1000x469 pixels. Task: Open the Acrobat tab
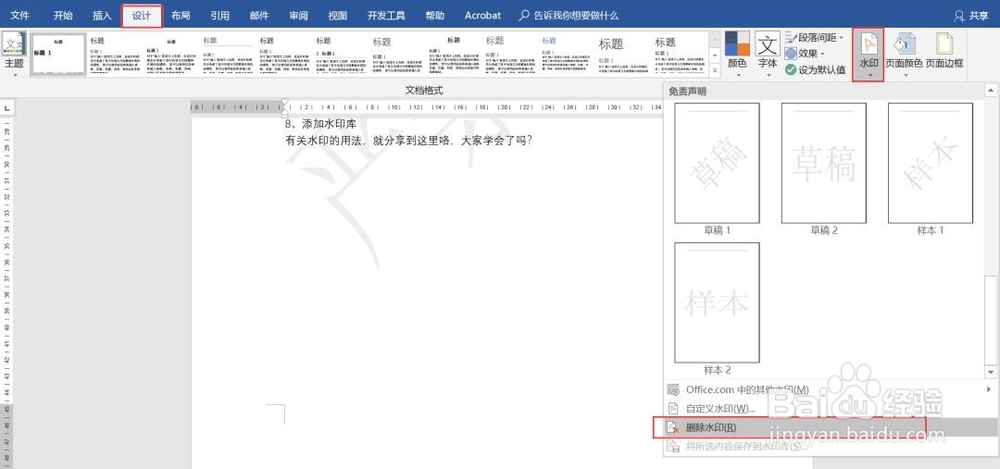483,15
